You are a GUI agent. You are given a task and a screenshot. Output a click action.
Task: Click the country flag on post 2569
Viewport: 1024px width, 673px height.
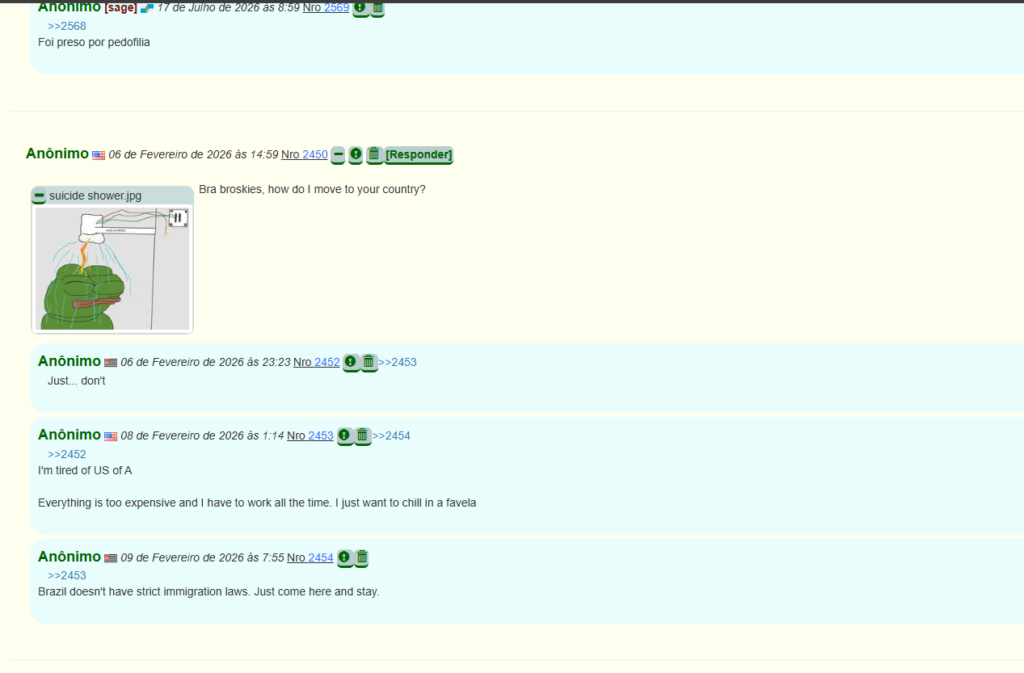147,8
